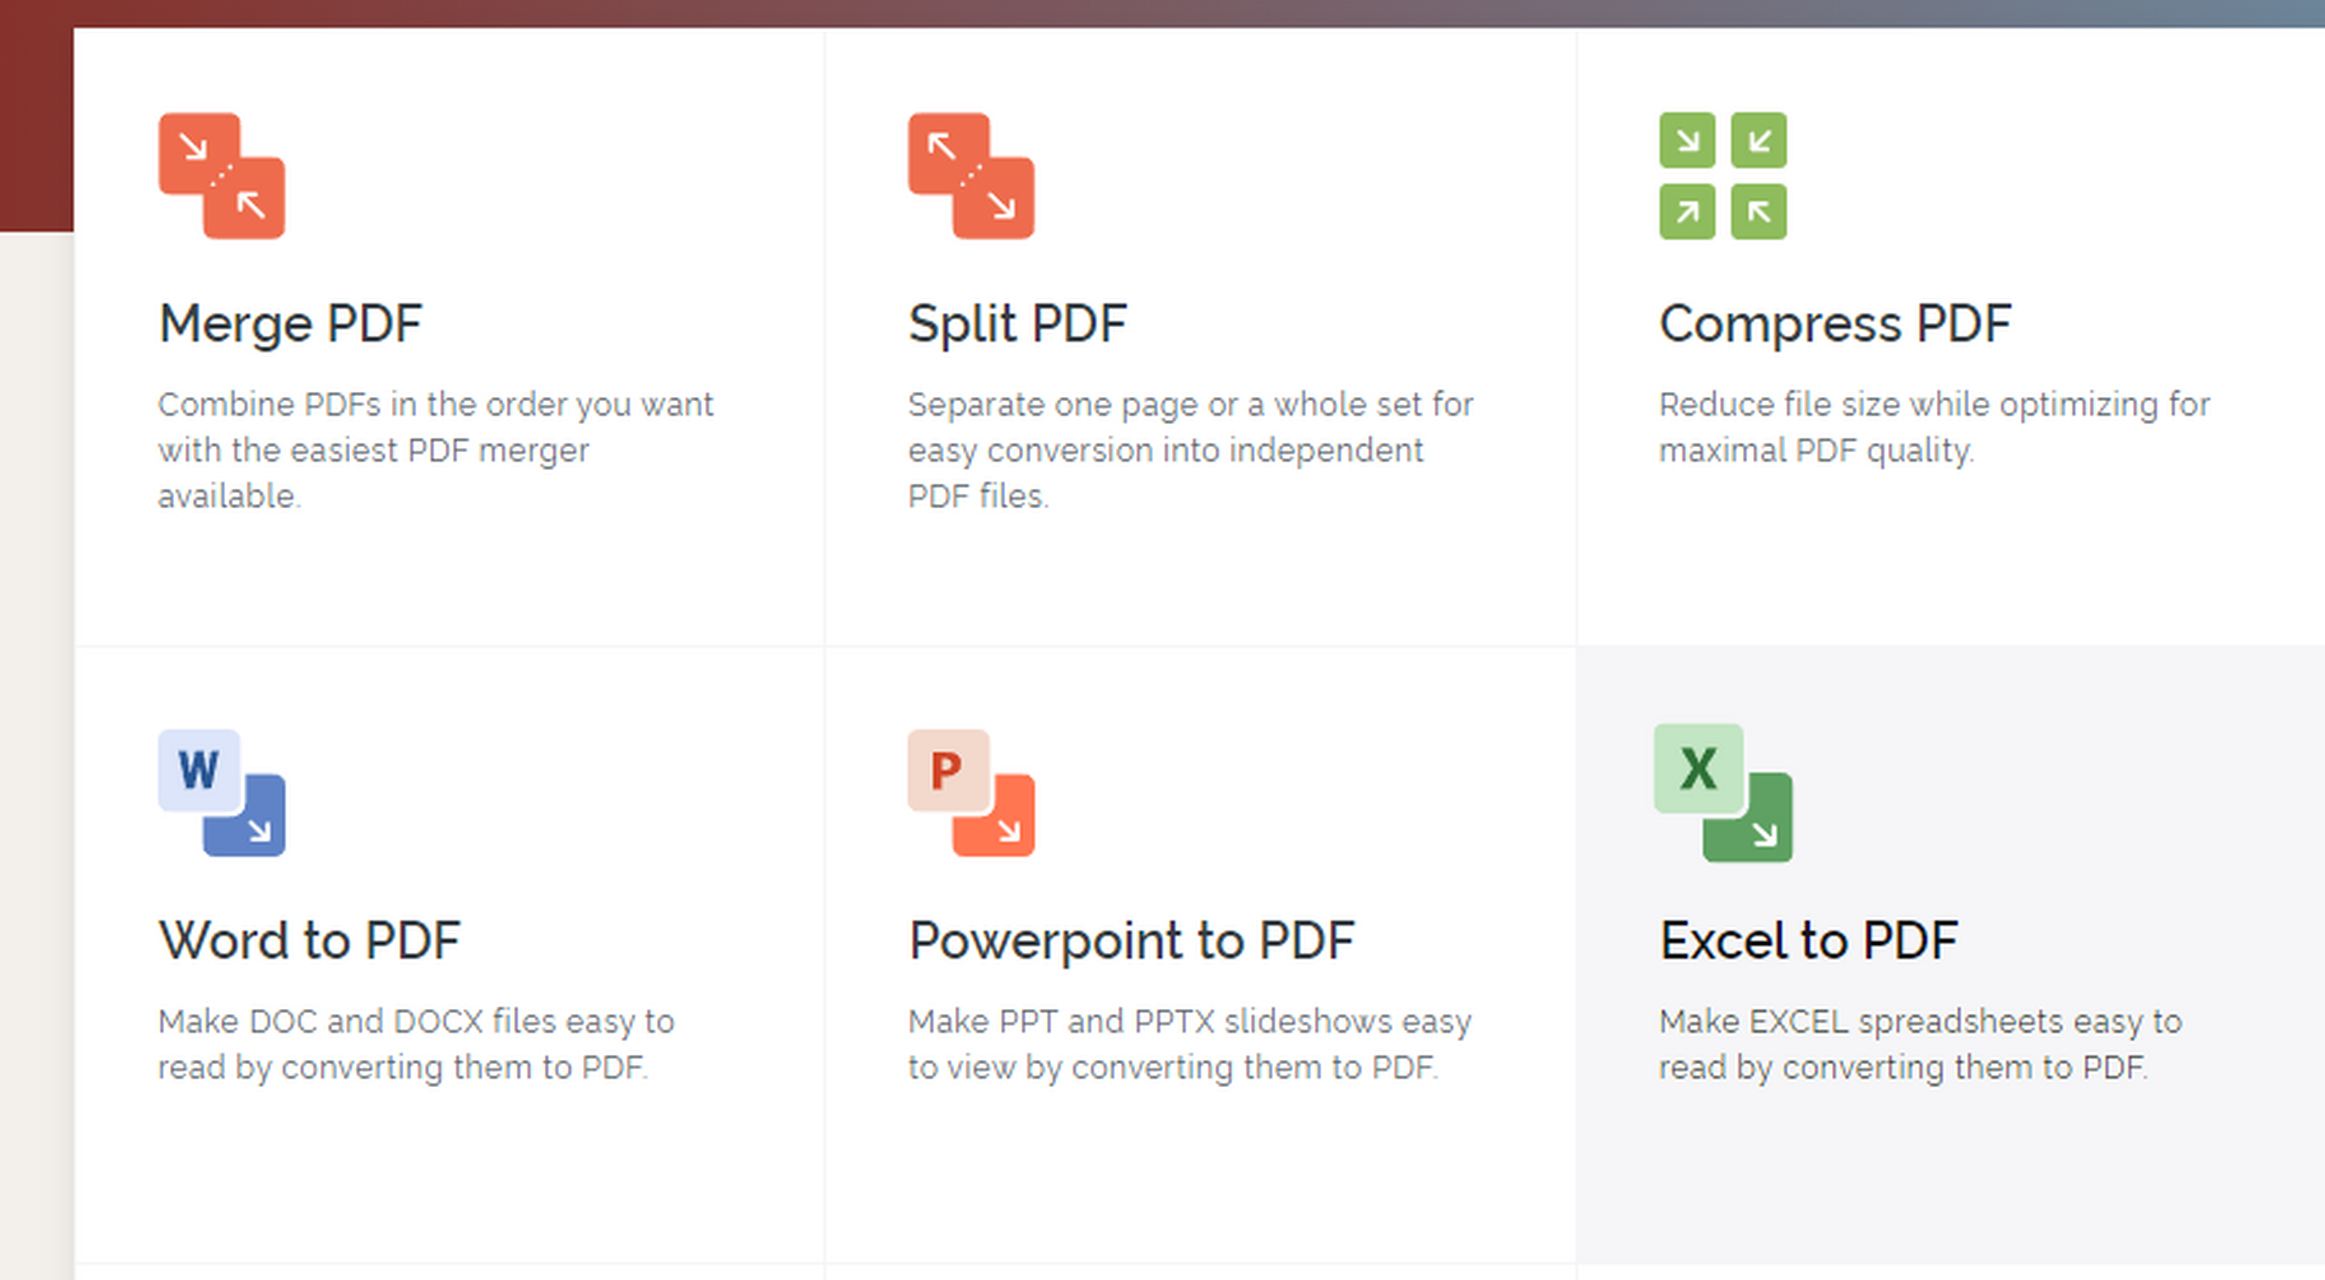Open the Merge PDF tool title

(290, 324)
